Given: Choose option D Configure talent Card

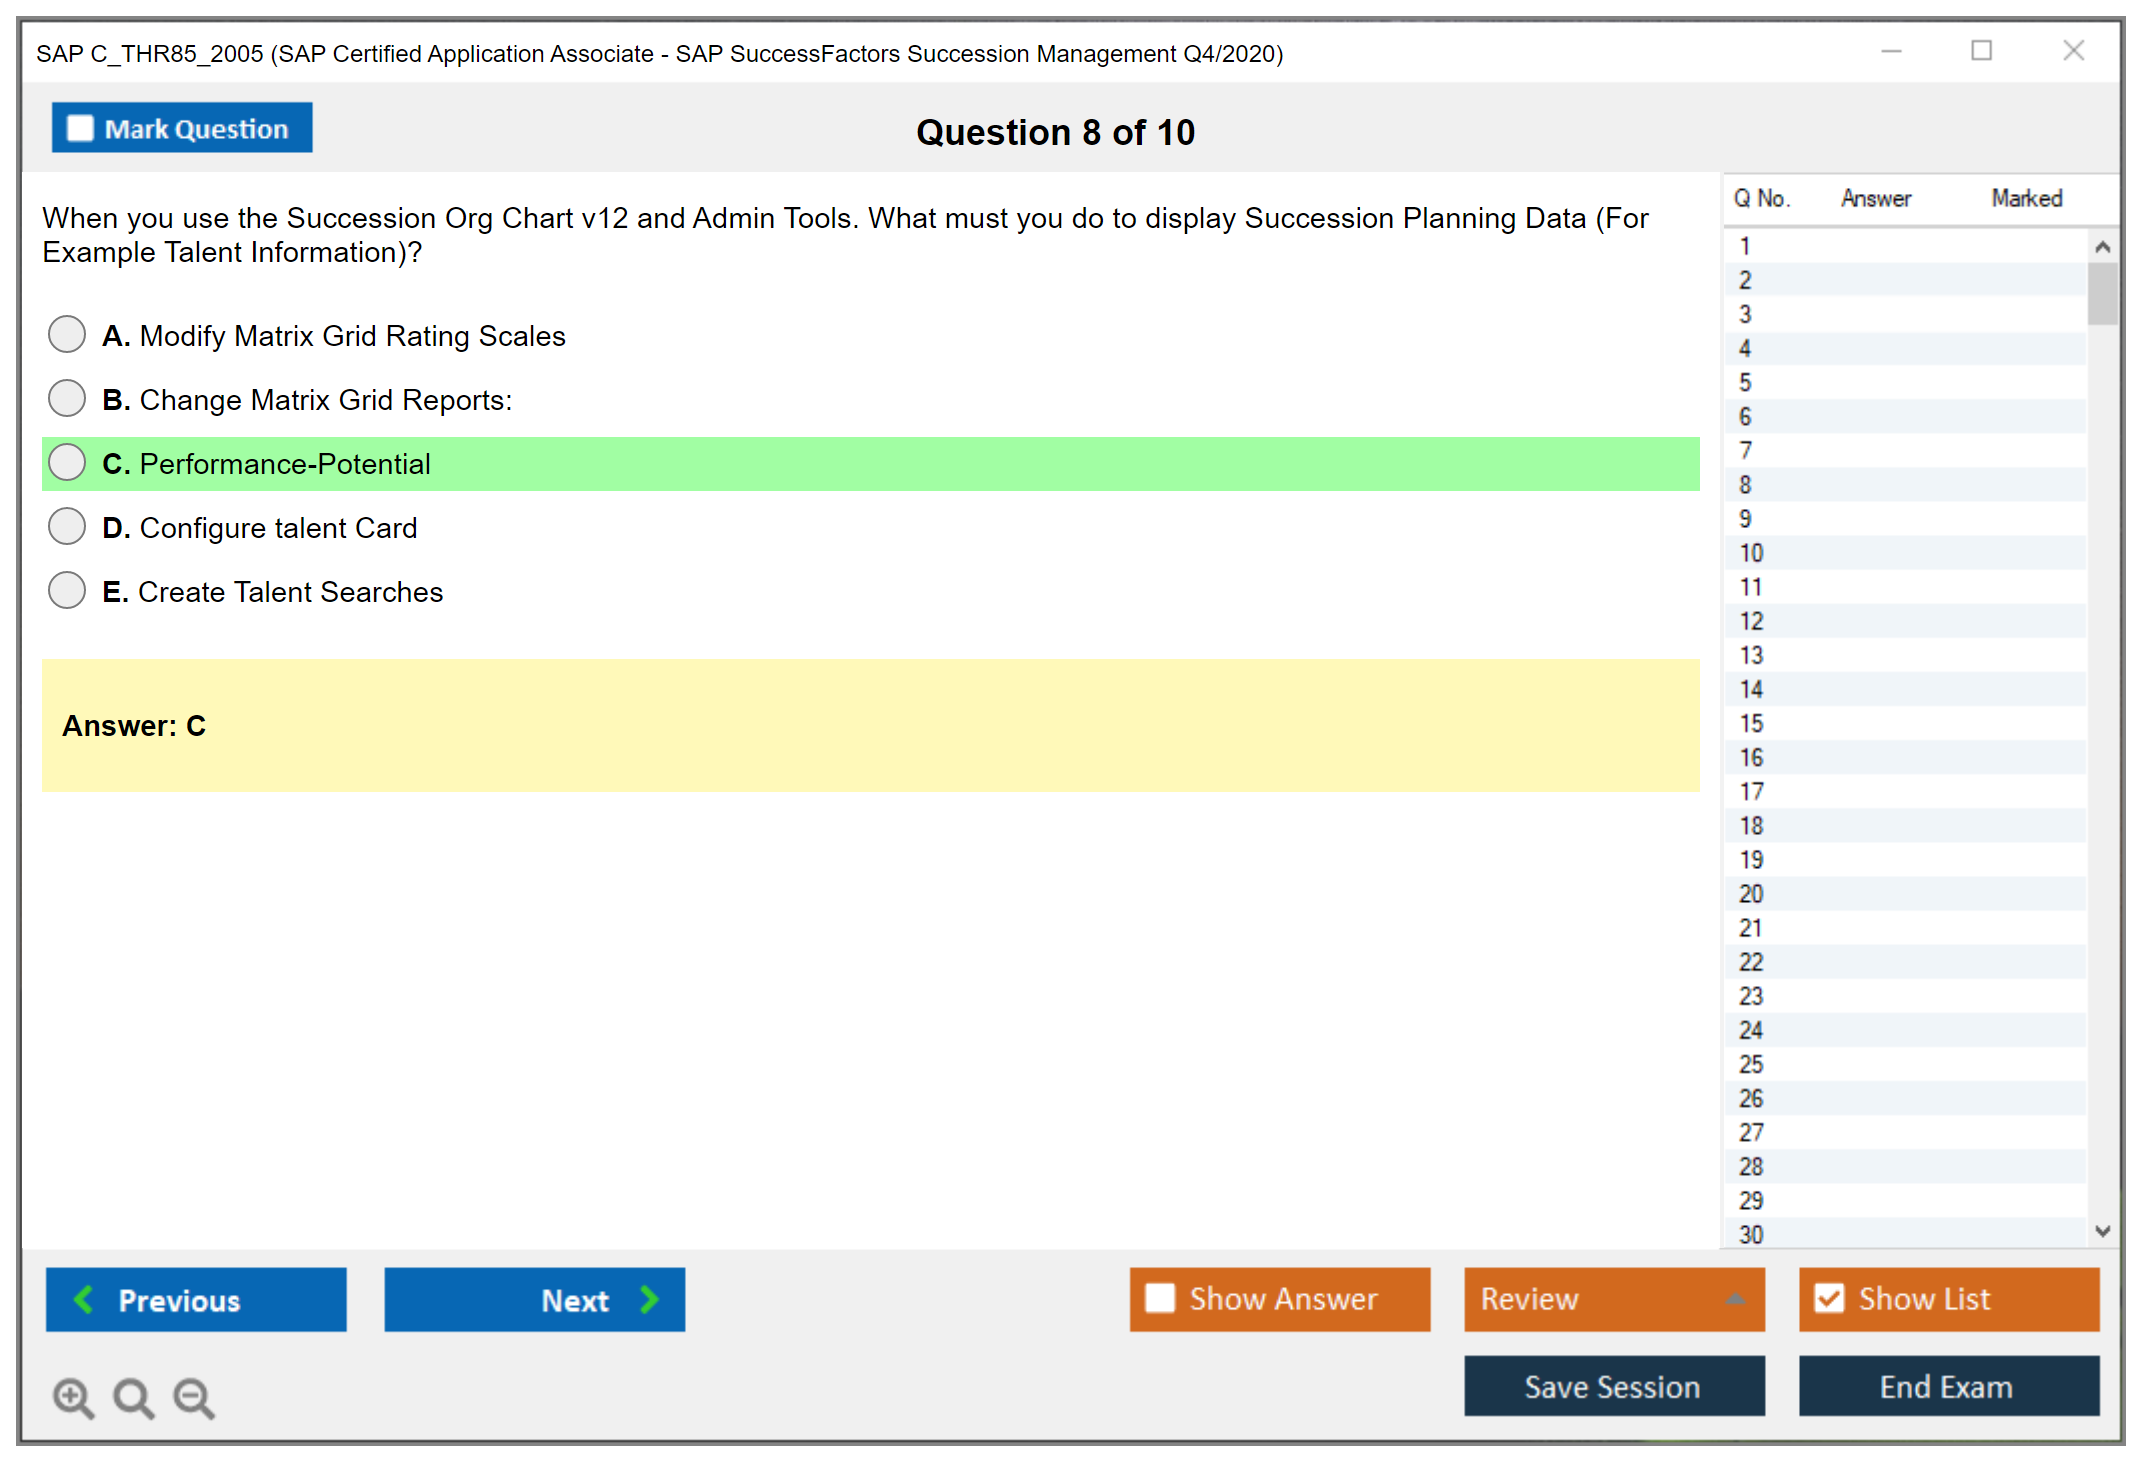Looking at the screenshot, I should pyautogui.click(x=67, y=526).
